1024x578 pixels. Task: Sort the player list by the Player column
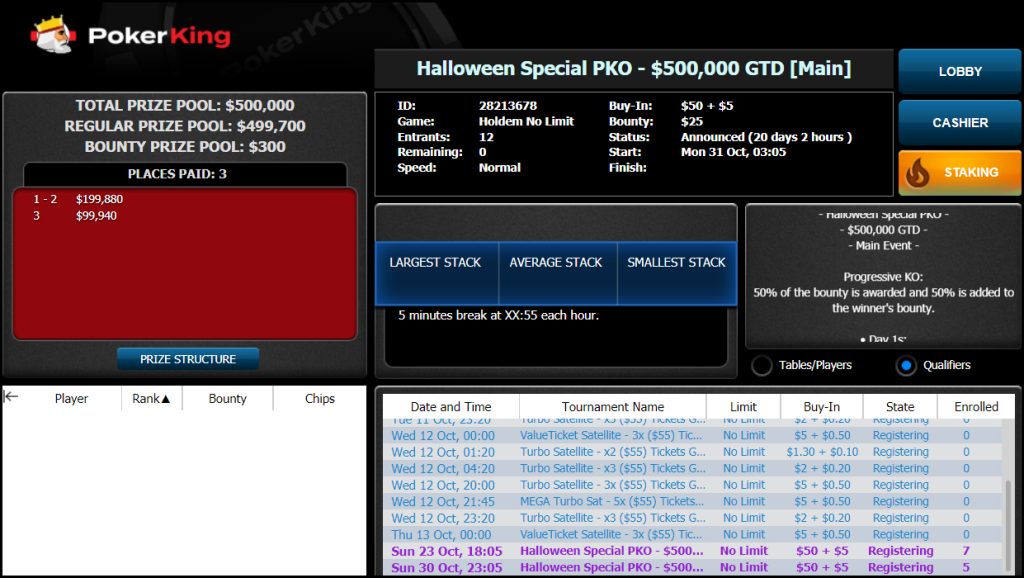[x=71, y=398]
